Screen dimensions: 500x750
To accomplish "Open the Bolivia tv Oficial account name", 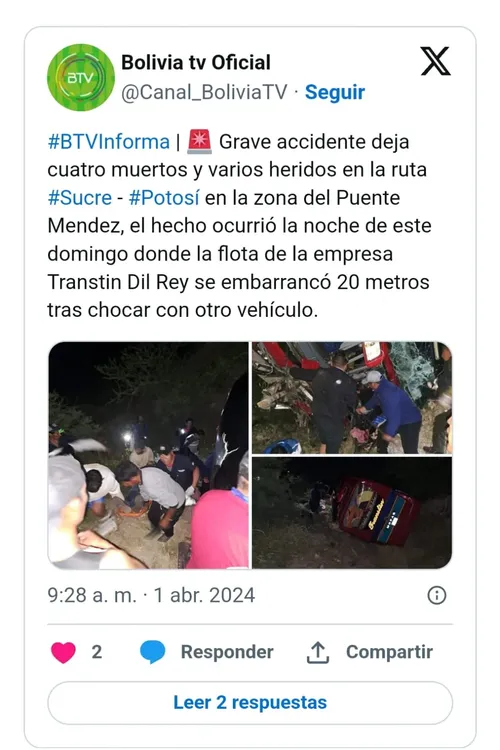I will click(196, 63).
